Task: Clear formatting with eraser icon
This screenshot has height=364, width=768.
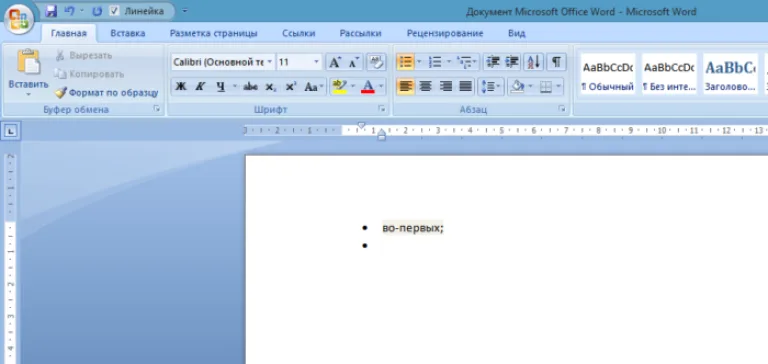Action: tap(376, 62)
